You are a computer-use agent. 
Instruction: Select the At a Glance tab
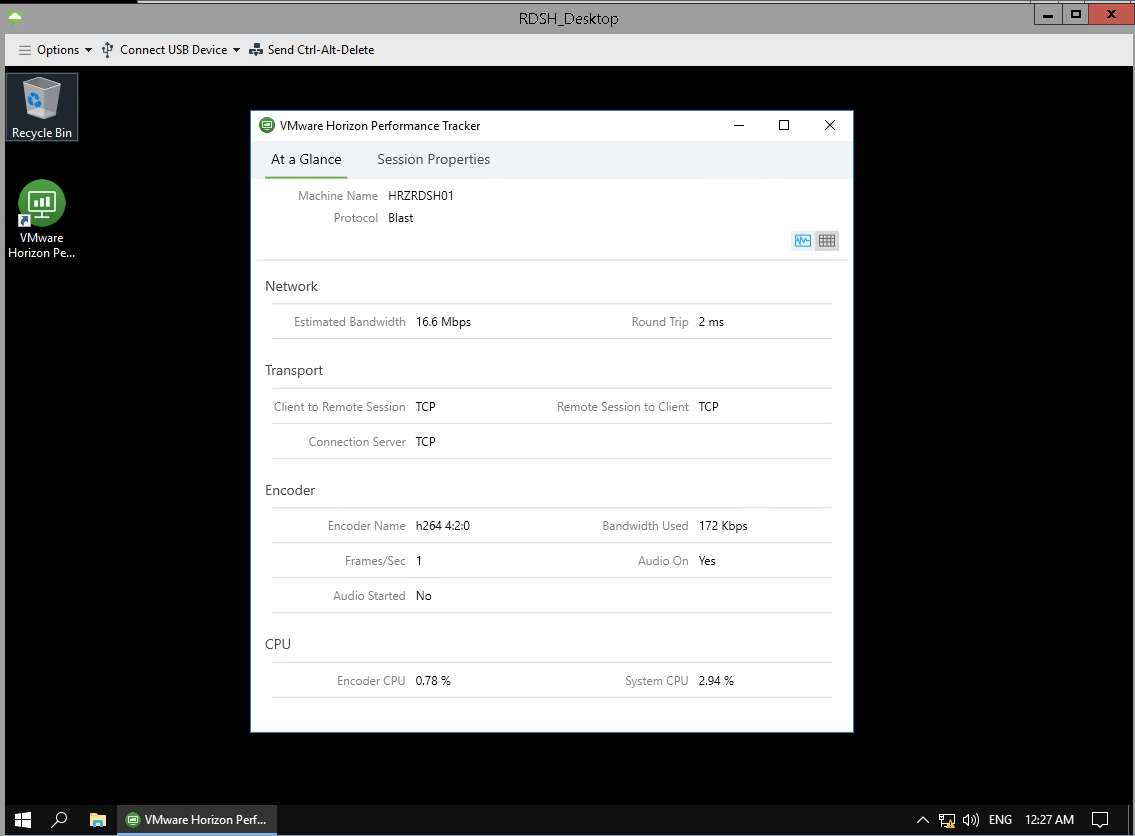pos(306,159)
